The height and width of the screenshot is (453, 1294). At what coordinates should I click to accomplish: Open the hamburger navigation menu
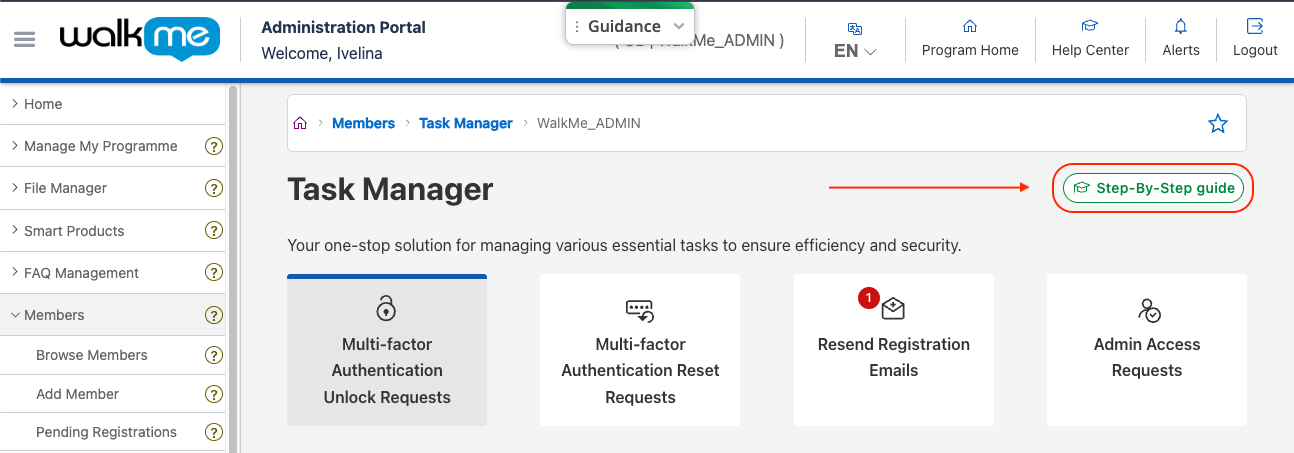[x=25, y=39]
